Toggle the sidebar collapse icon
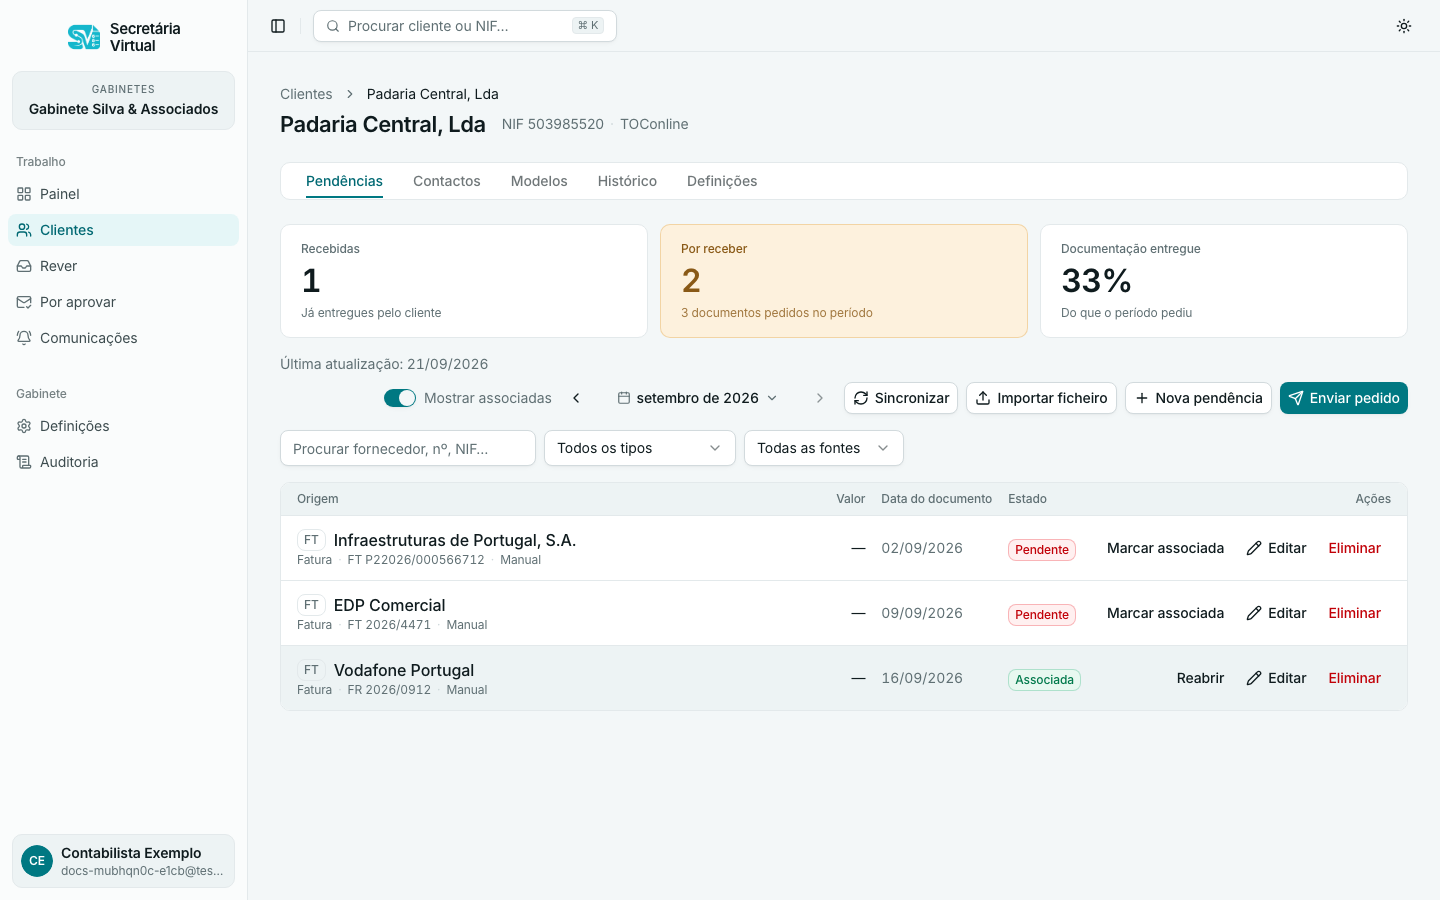1440x900 pixels. click(278, 26)
